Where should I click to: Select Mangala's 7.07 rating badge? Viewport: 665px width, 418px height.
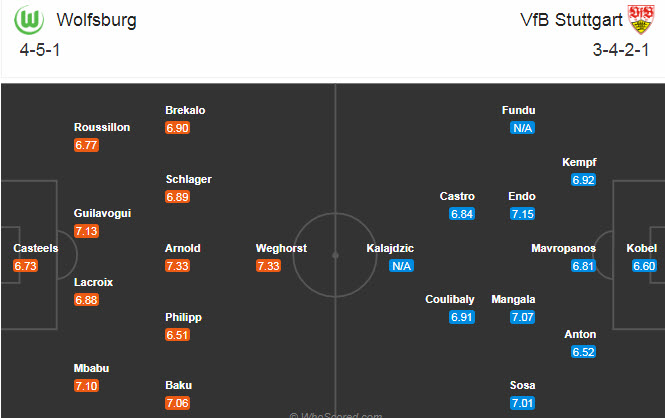click(522, 316)
